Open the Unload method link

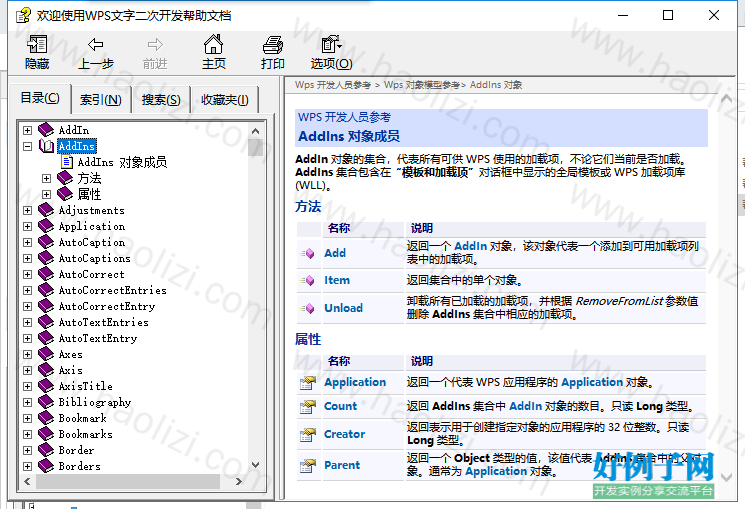point(344,308)
